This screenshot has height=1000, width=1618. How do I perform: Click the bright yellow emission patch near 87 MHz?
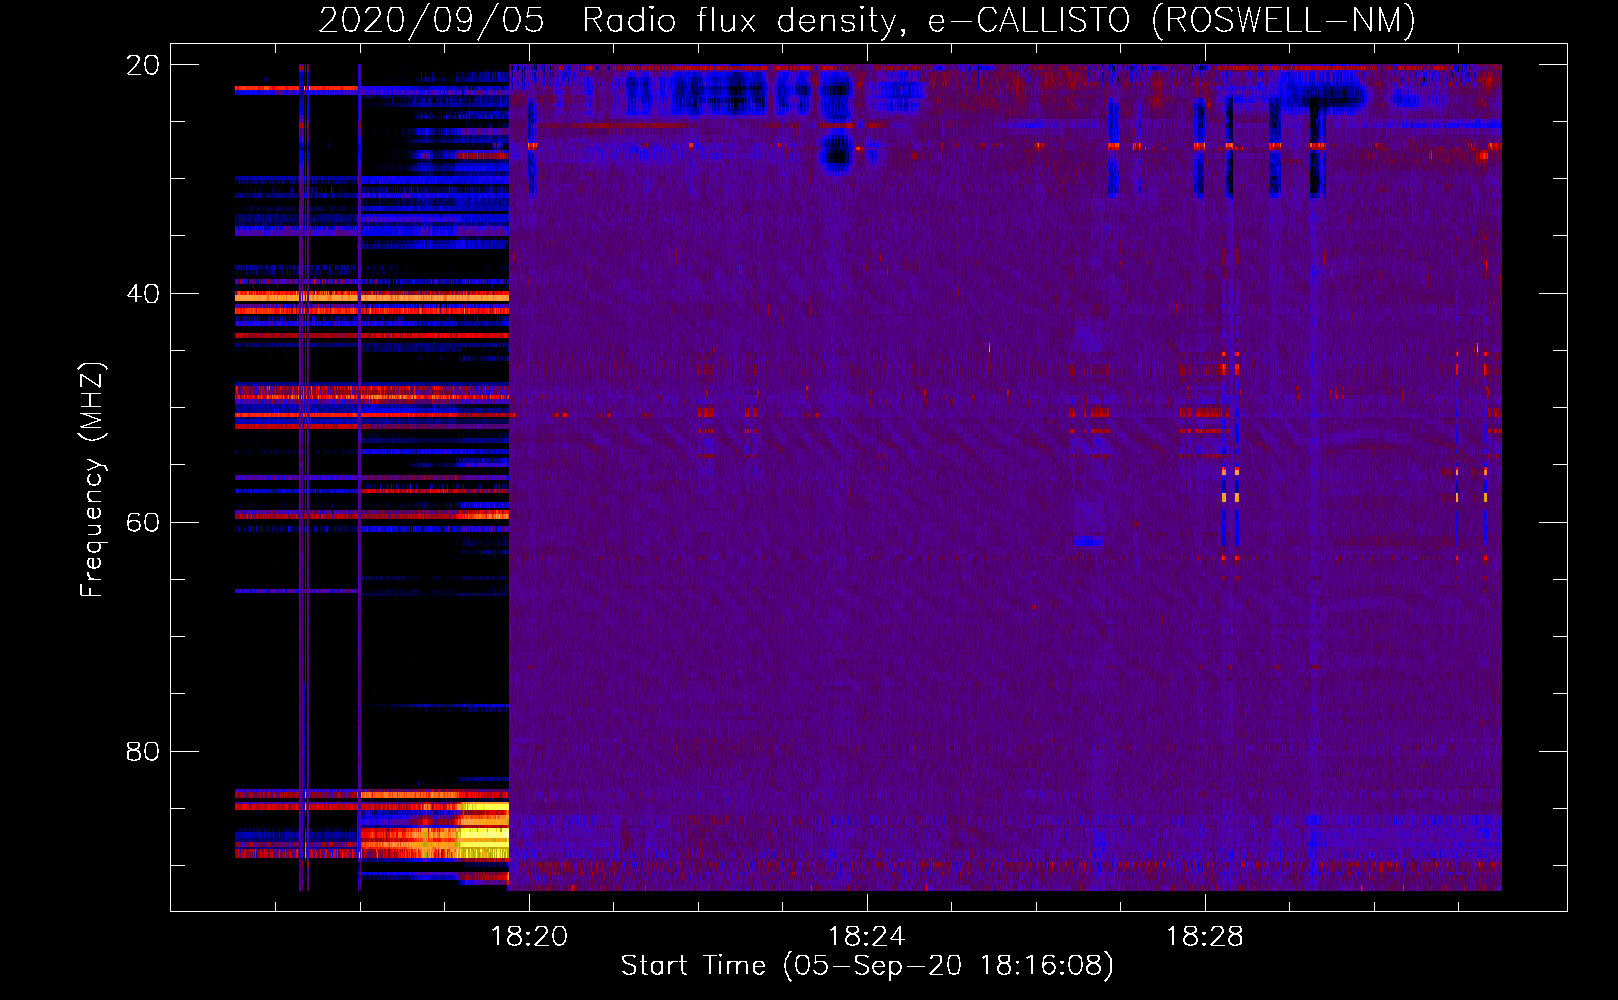click(483, 835)
